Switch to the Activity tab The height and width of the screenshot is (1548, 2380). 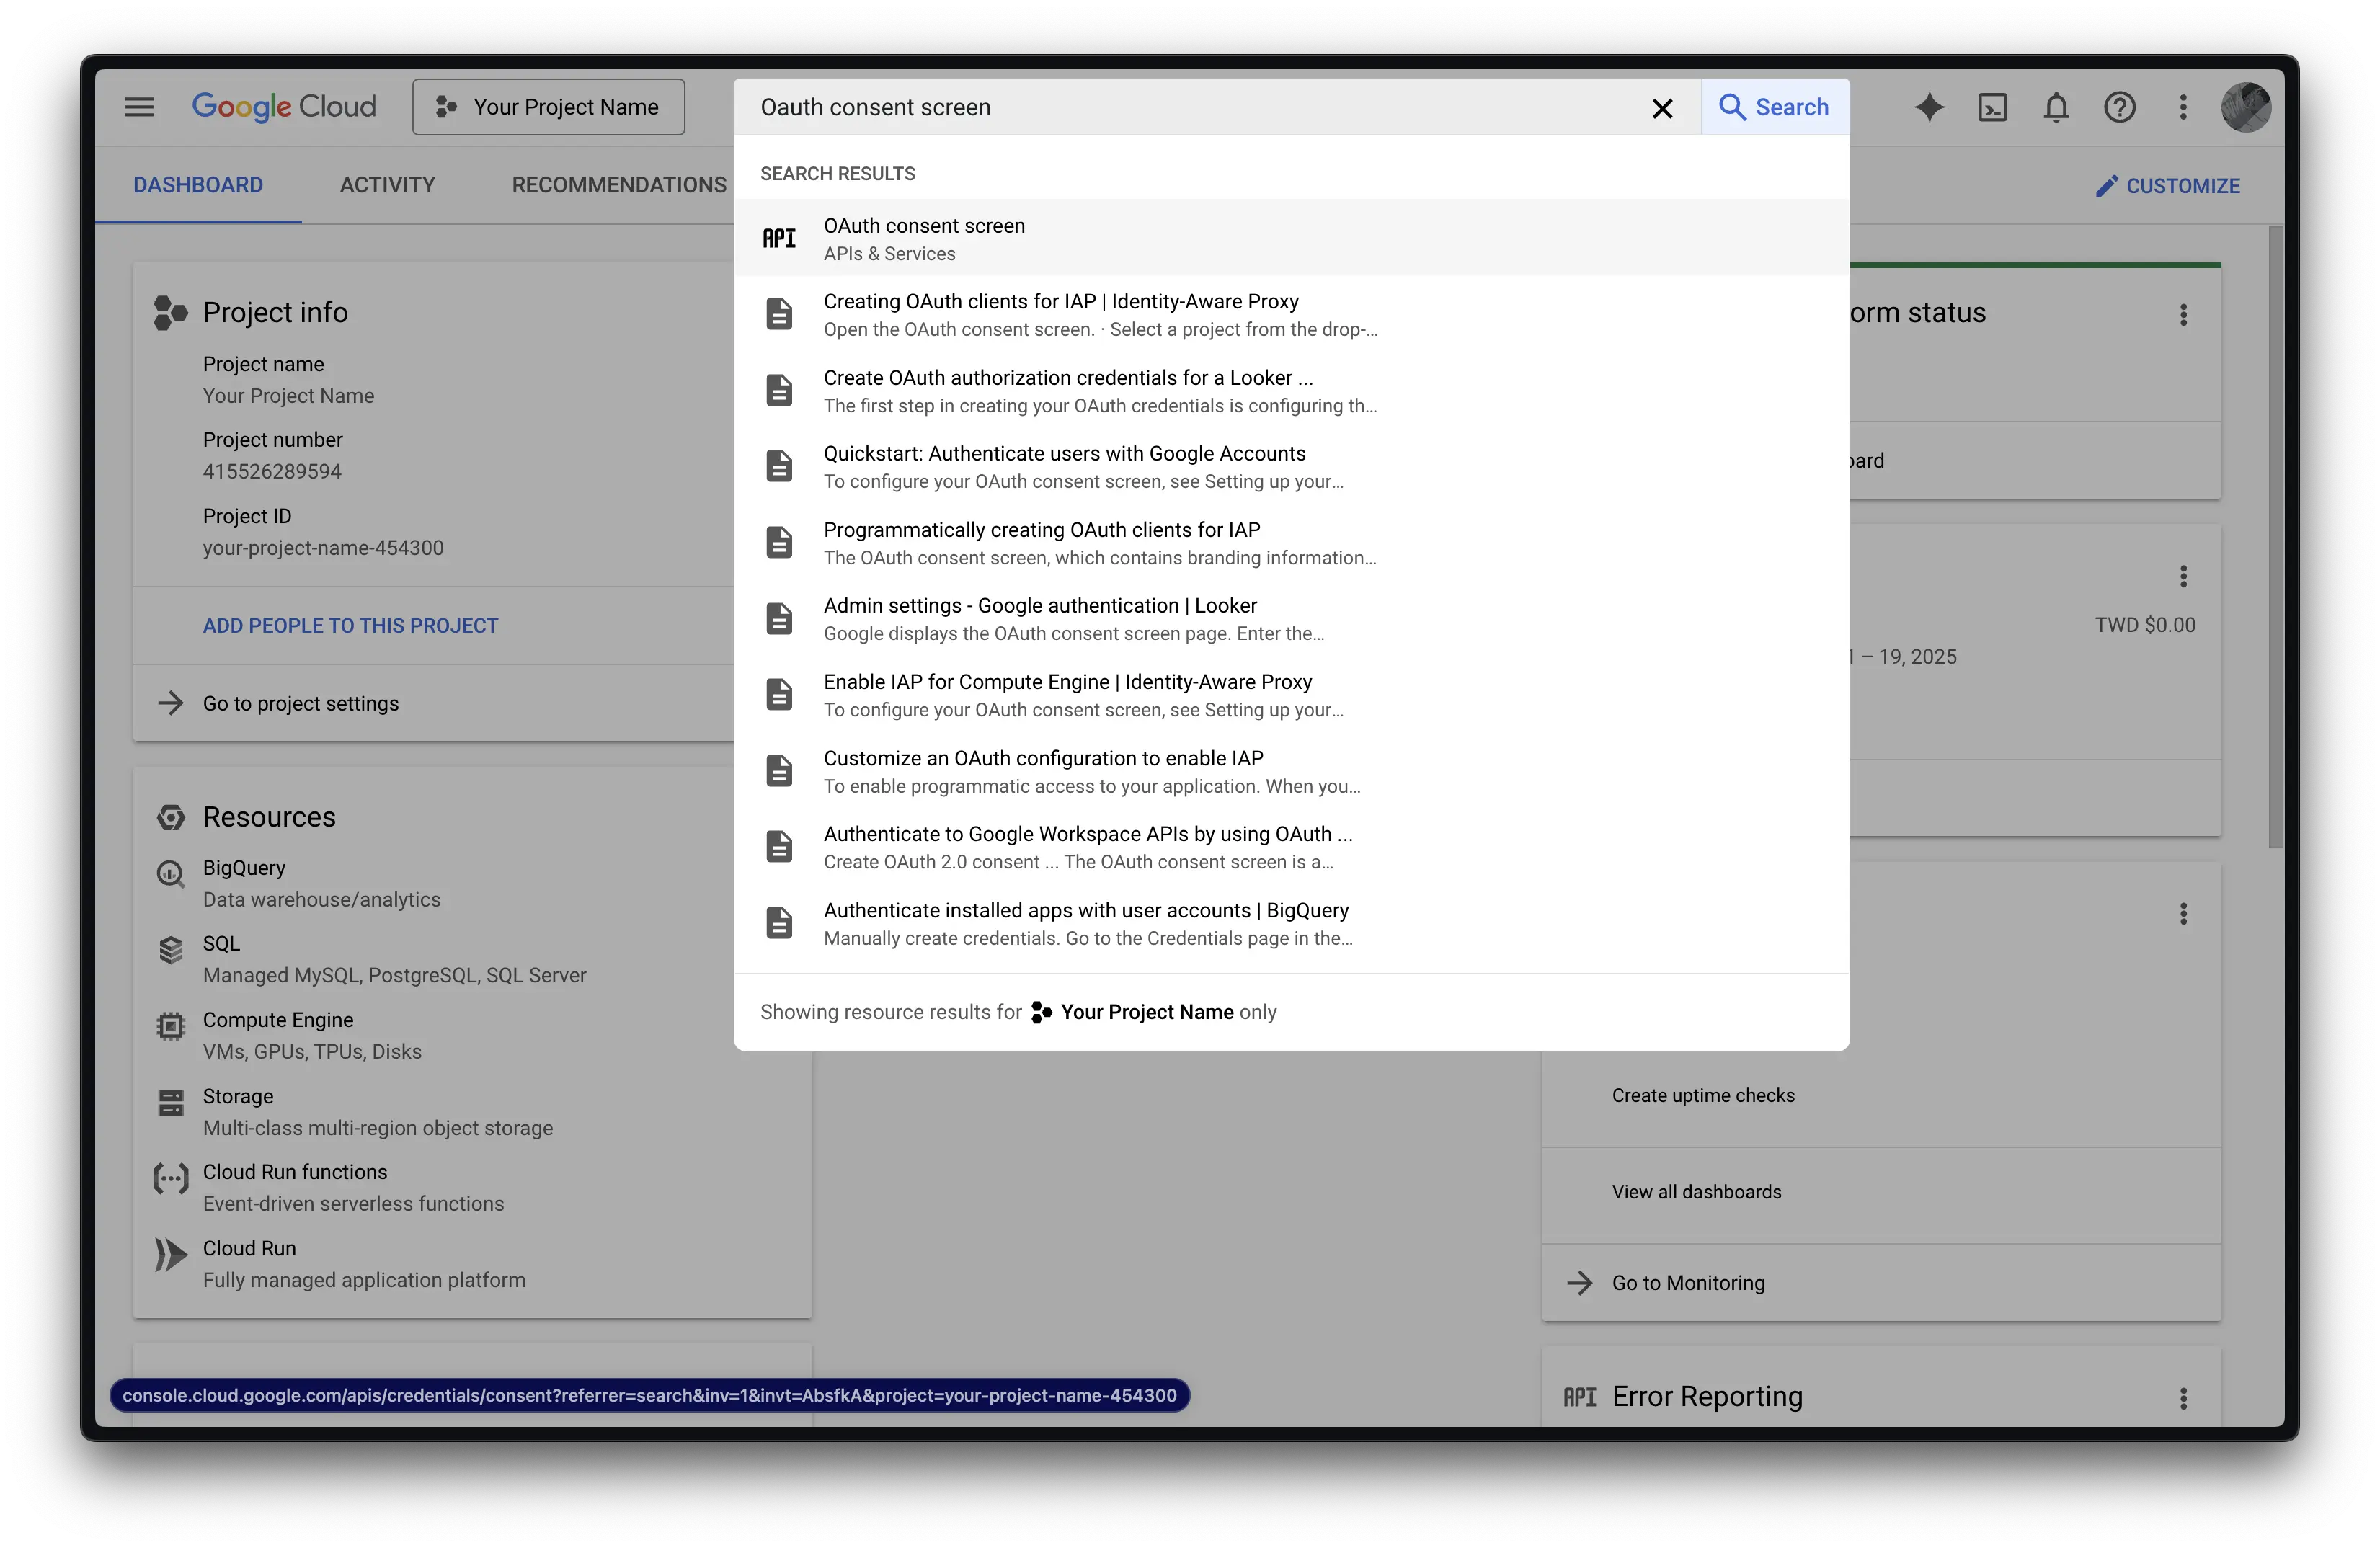(387, 185)
